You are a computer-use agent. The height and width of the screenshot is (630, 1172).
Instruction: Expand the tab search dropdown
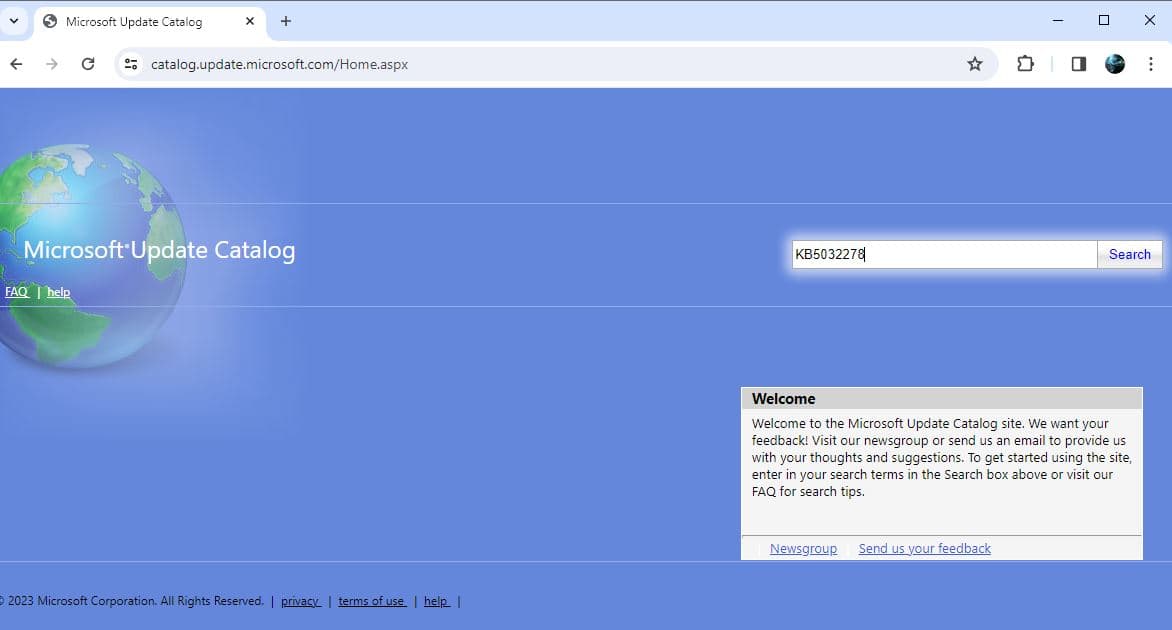(14, 21)
